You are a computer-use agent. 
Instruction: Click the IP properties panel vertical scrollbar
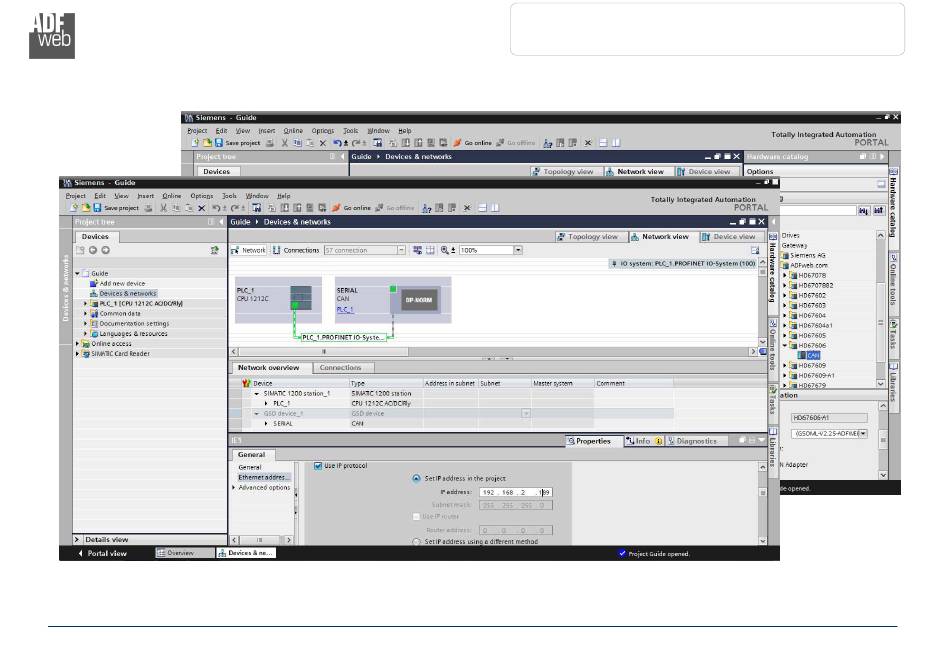(x=763, y=504)
